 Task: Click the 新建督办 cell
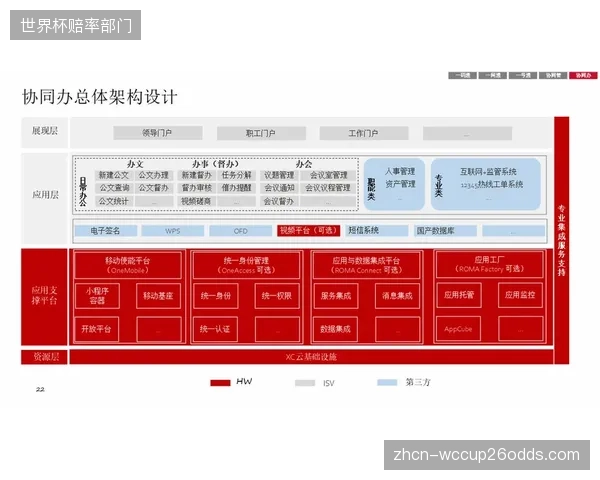coord(196,175)
